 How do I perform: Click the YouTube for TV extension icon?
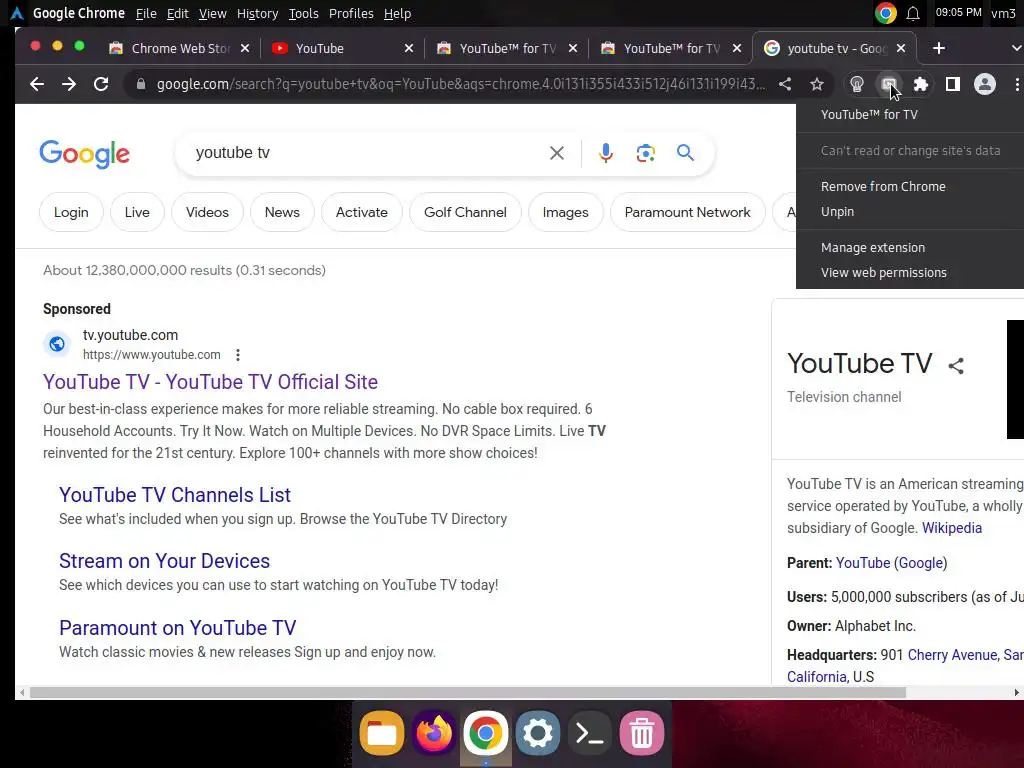[x=889, y=84]
